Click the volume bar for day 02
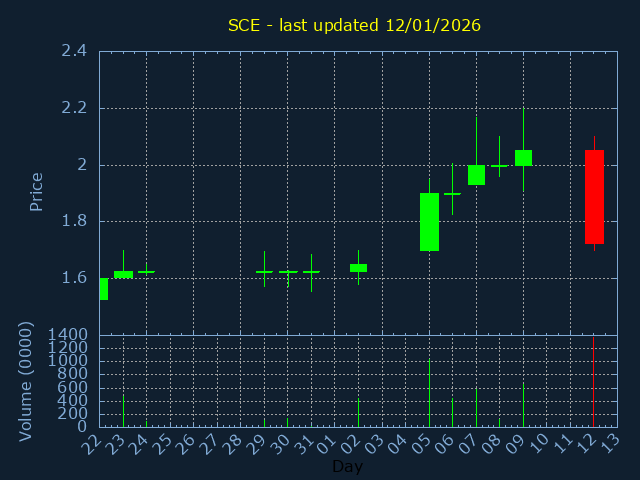This screenshot has height=480, width=640. tap(358, 412)
